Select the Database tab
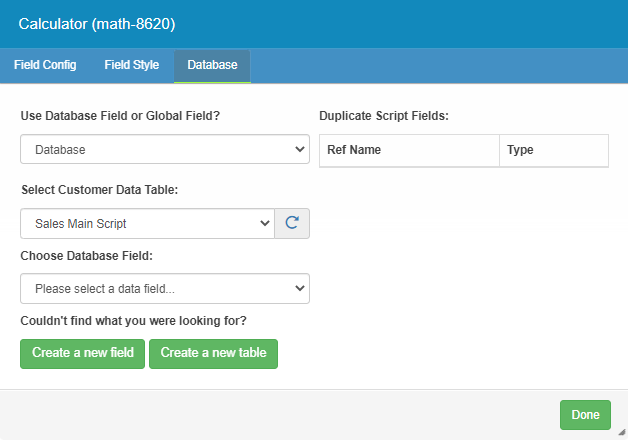Viewport: 628px width, 440px height. tap(212, 65)
